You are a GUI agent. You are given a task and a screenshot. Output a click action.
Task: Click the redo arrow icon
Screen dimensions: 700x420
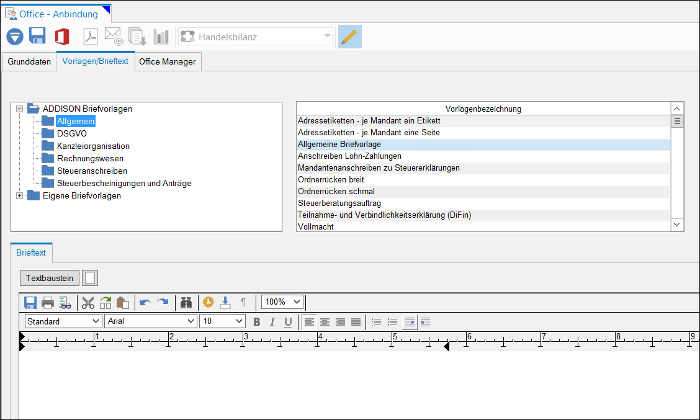coord(162,302)
